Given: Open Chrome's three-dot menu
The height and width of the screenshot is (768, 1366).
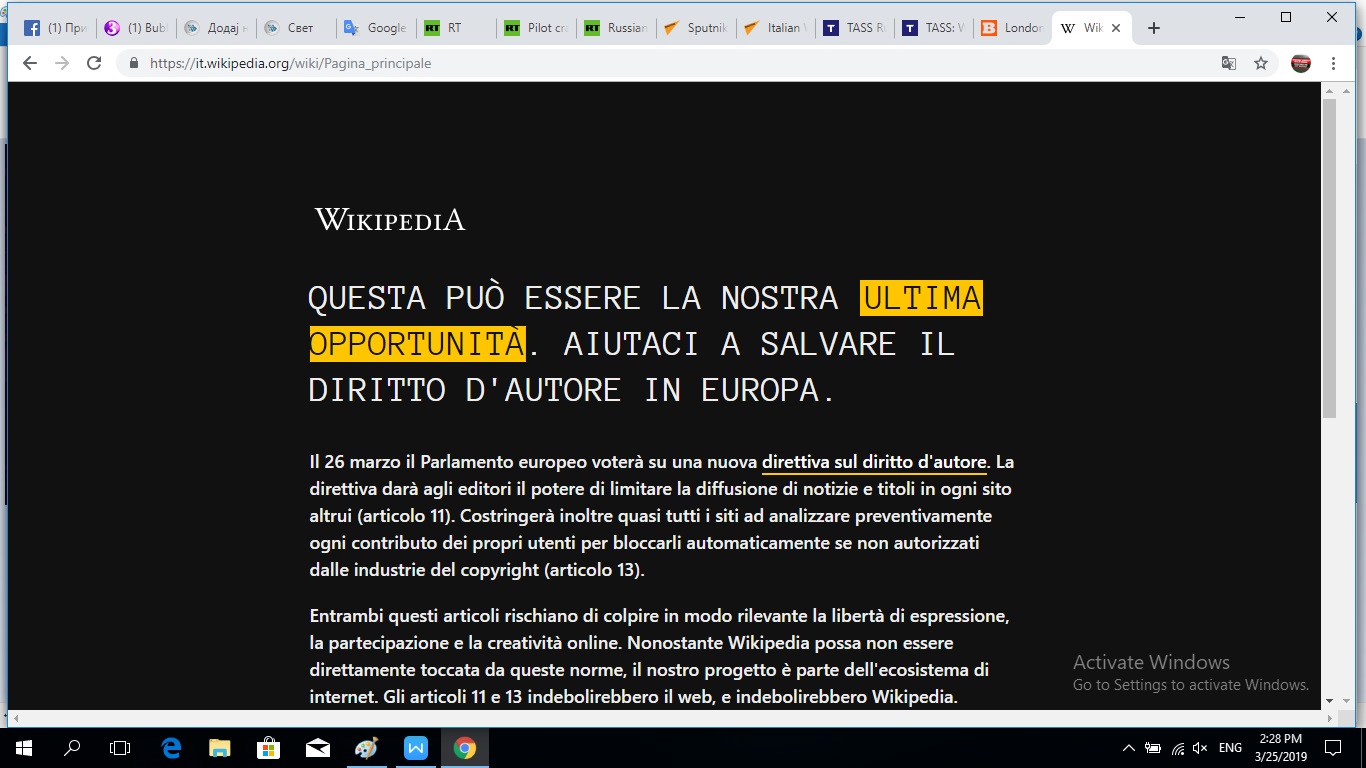Looking at the screenshot, I should click(x=1334, y=63).
